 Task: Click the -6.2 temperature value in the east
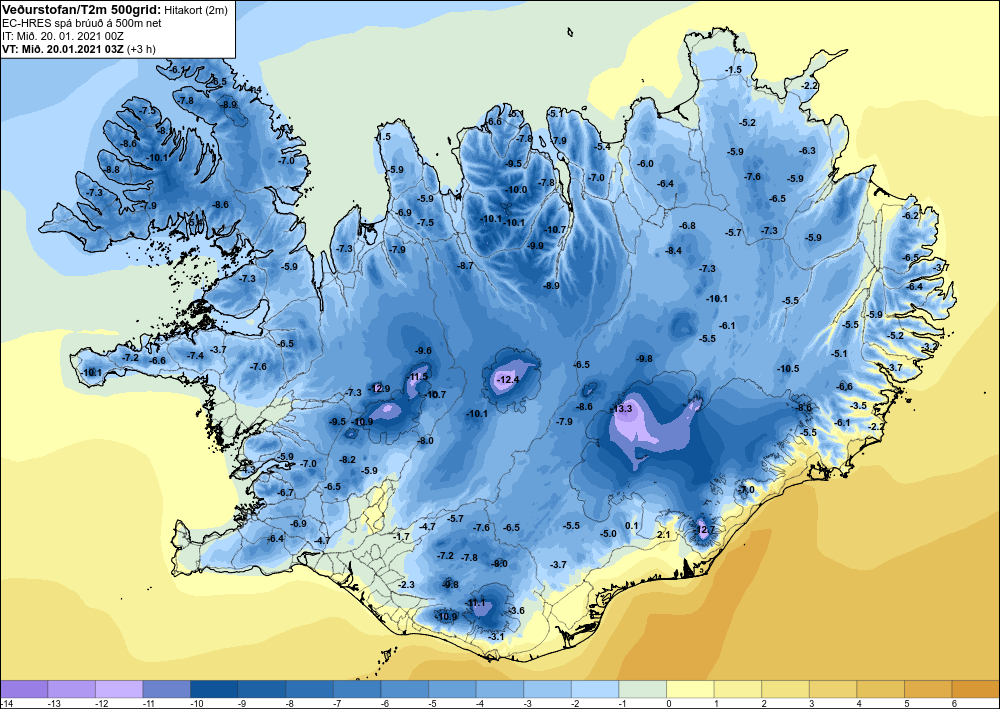(911, 216)
